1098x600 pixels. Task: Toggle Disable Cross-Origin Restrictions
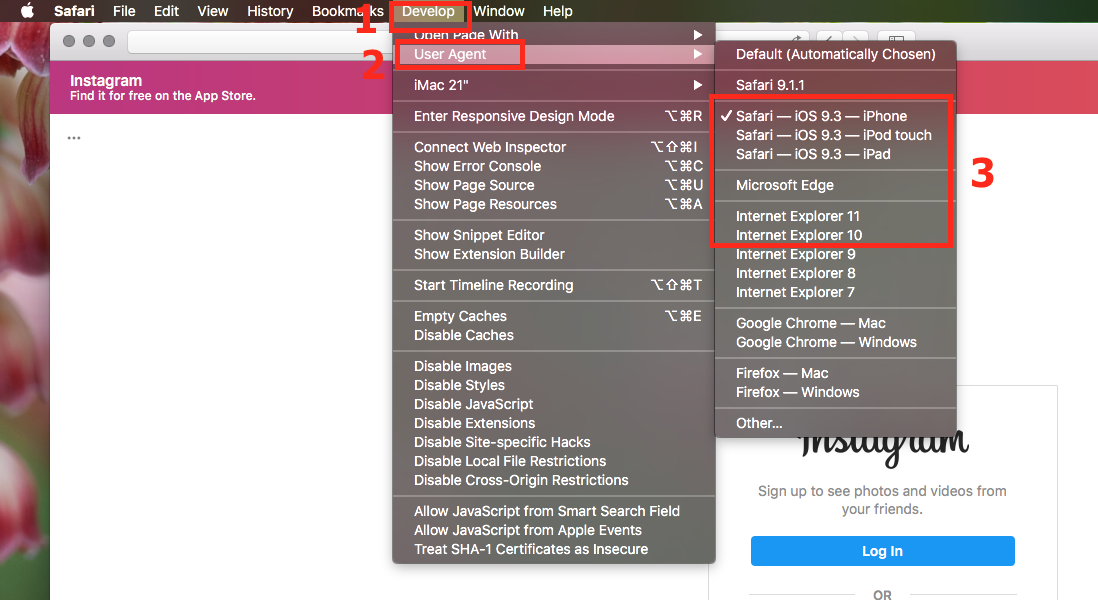[554, 480]
